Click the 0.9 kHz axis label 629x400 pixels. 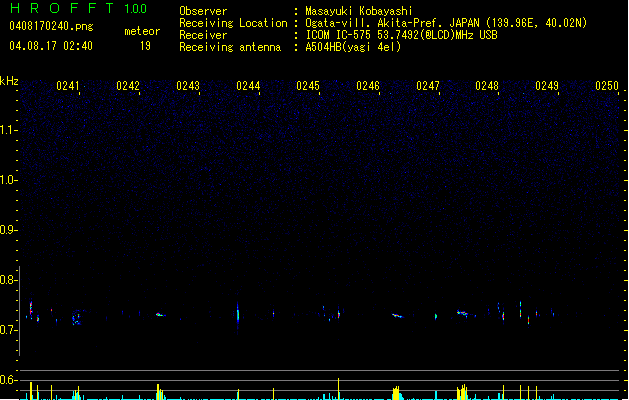click(8, 230)
